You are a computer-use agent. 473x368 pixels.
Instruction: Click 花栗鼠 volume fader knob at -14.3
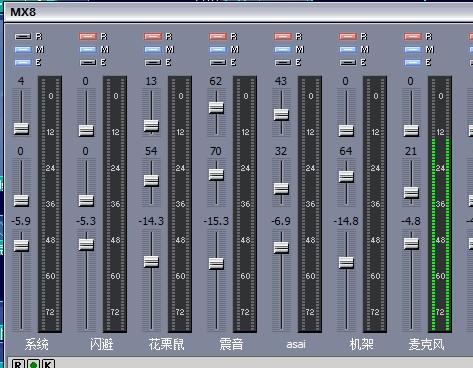(x=151, y=262)
